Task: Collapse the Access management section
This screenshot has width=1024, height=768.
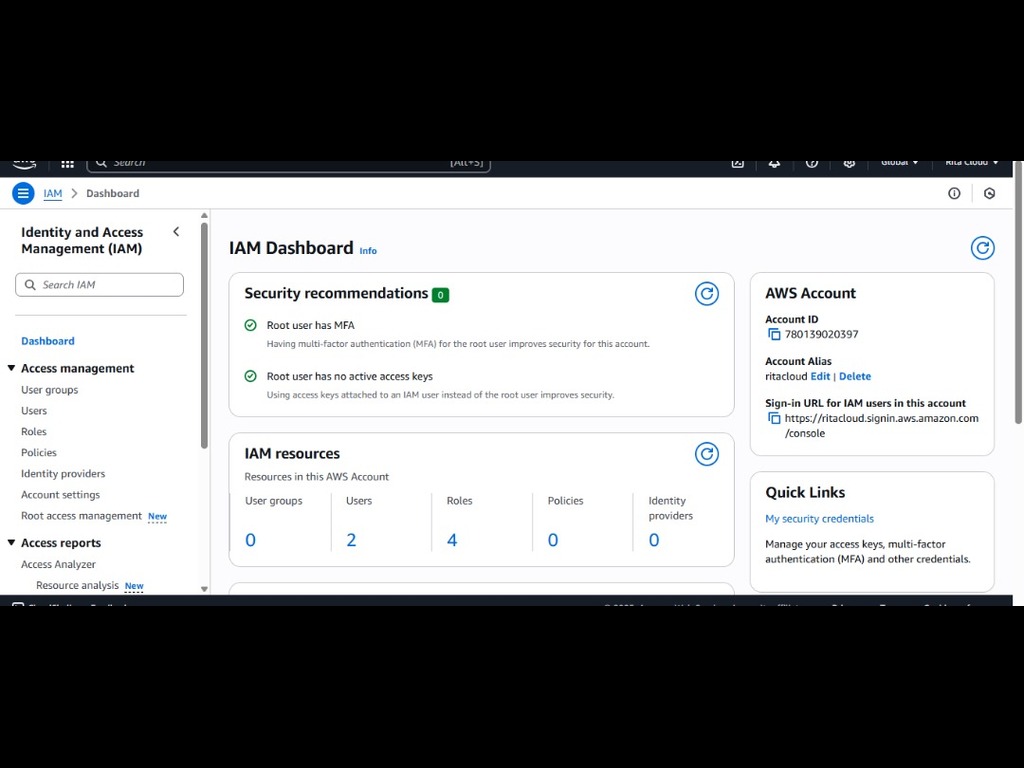Action: (x=11, y=368)
